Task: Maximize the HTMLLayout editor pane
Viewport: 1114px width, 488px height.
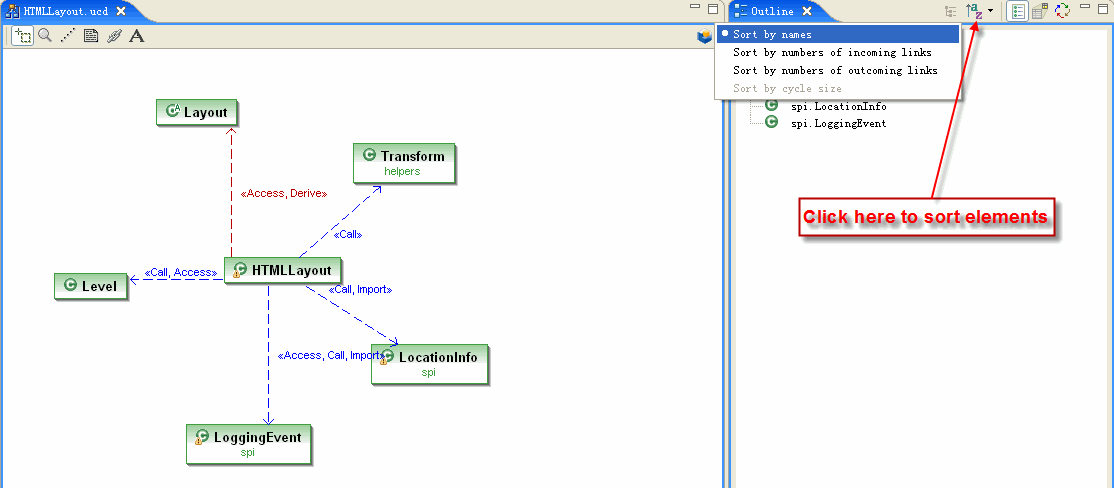Action: click(x=713, y=9)
